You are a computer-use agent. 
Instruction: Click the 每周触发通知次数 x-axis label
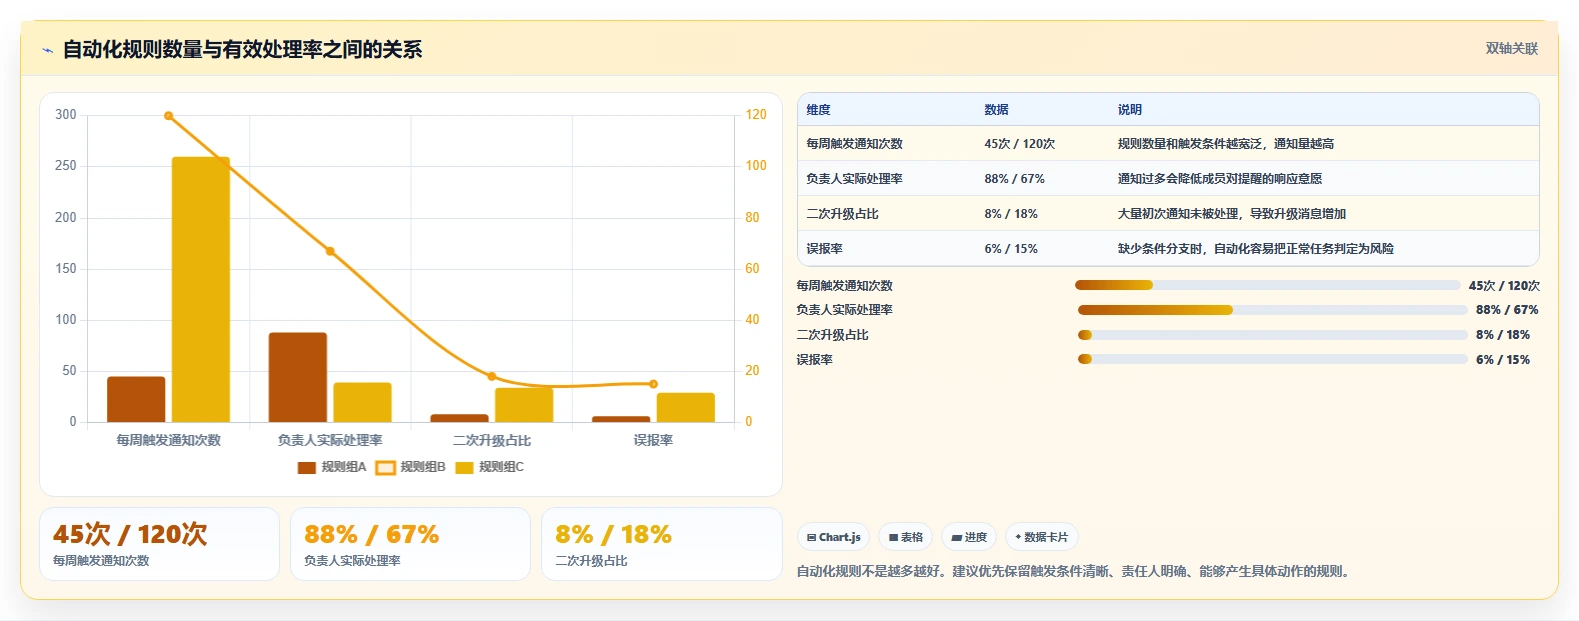[x=168, y=440]
